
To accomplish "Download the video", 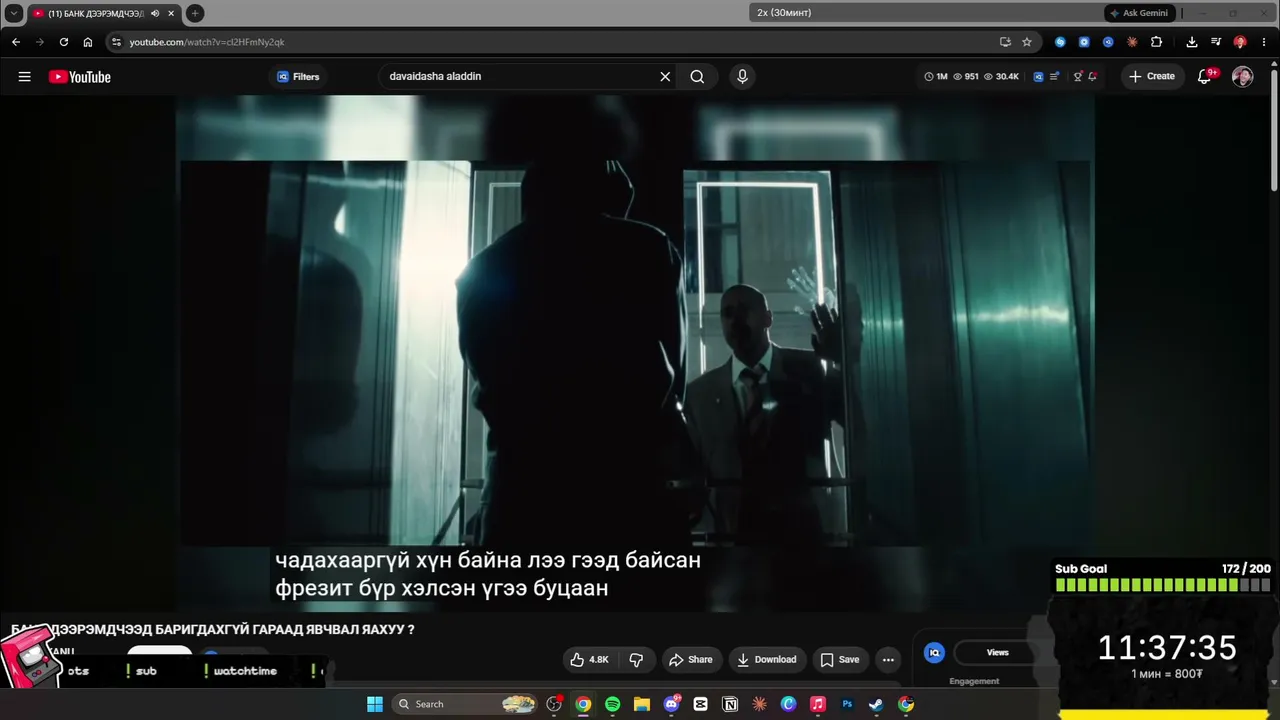I will click(767, 660).
